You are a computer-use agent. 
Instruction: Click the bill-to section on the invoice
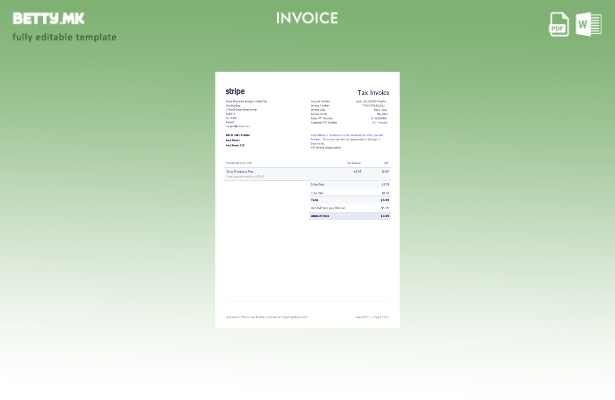coord(238,140)
